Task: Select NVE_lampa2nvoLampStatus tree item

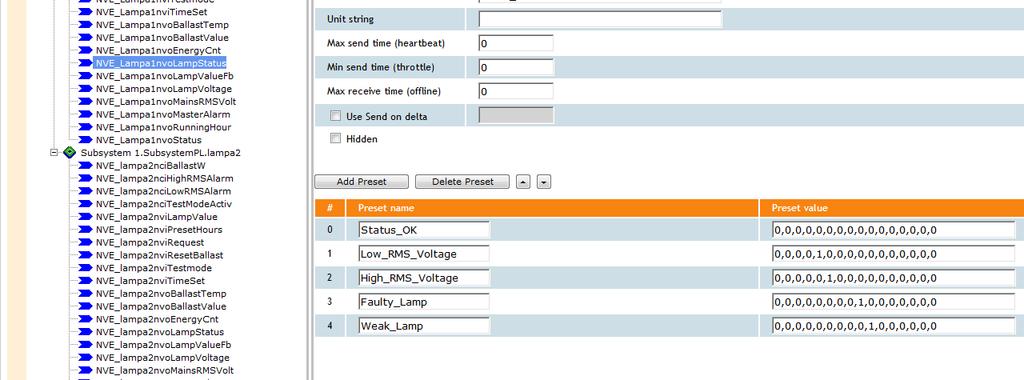Action: point(159,332)
